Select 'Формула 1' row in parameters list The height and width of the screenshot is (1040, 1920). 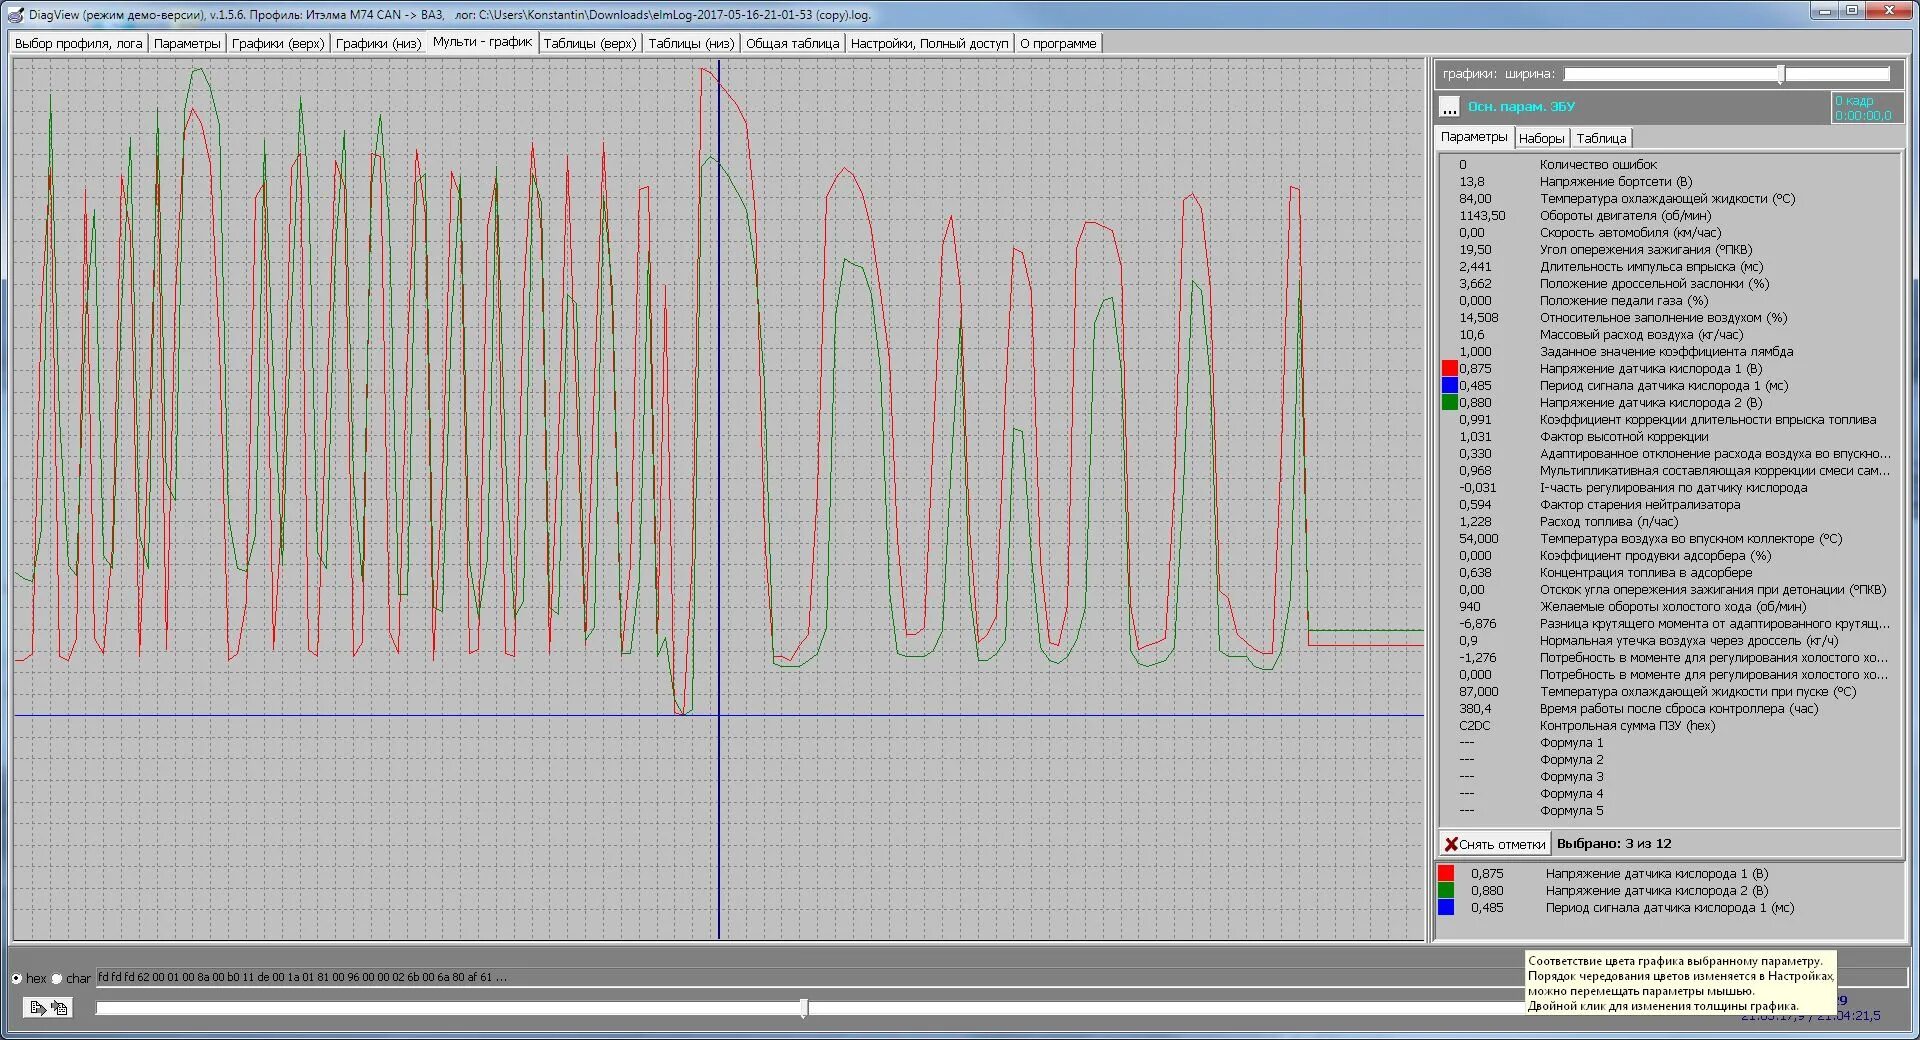click(1670, 743)
